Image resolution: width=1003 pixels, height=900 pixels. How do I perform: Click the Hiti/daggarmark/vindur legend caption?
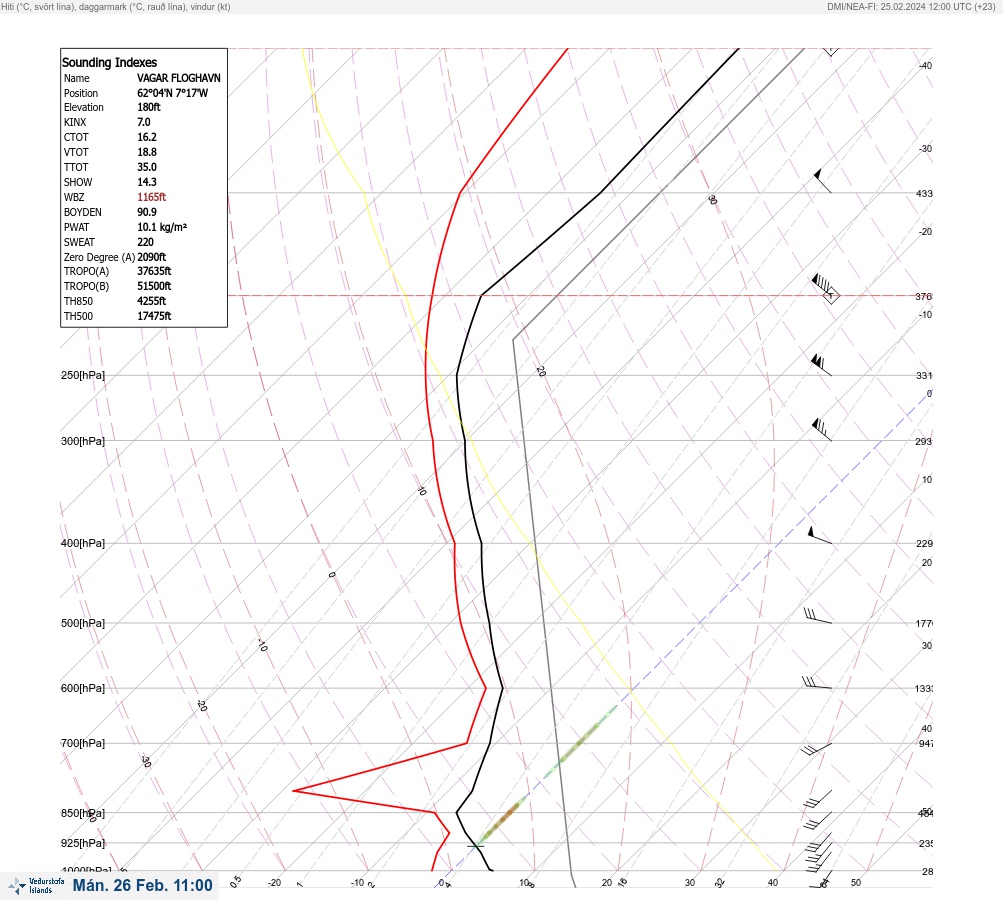coord(116,6)
